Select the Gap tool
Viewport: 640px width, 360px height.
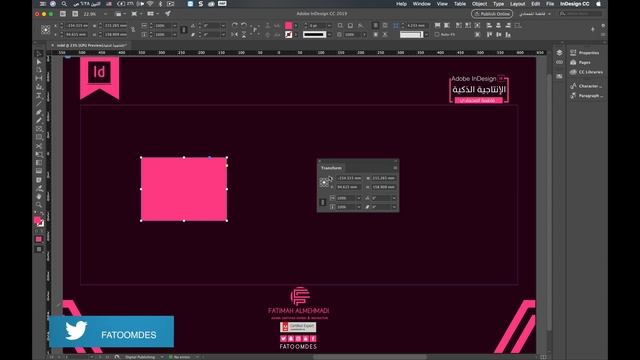click(x=39, y=78)
